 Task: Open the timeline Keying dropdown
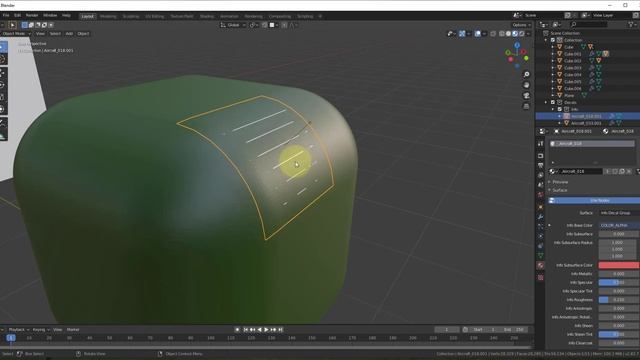41,329
